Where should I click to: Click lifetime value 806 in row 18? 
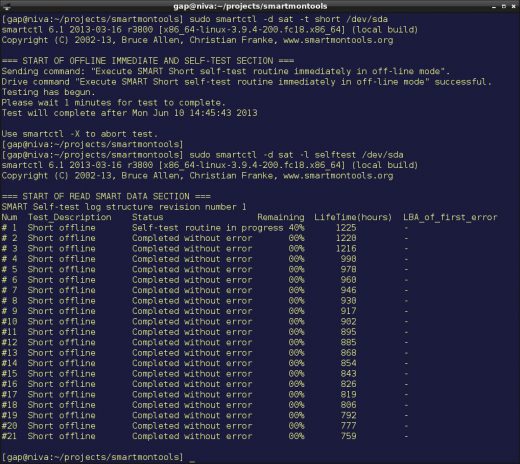(348, 405)
